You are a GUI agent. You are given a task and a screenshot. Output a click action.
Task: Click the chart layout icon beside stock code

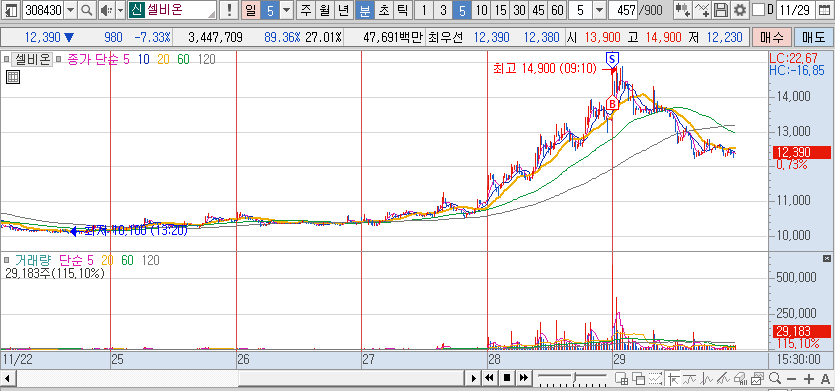(x=11, y=10)
